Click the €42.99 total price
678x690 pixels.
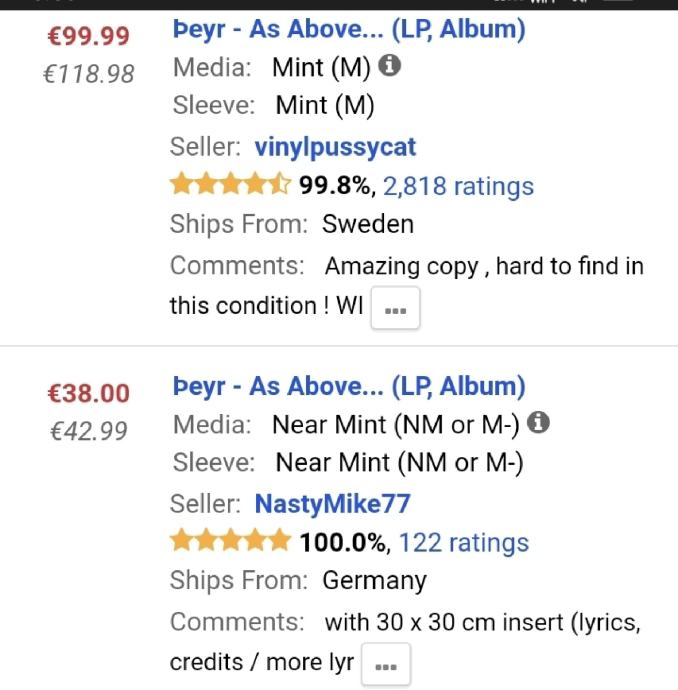89,431
